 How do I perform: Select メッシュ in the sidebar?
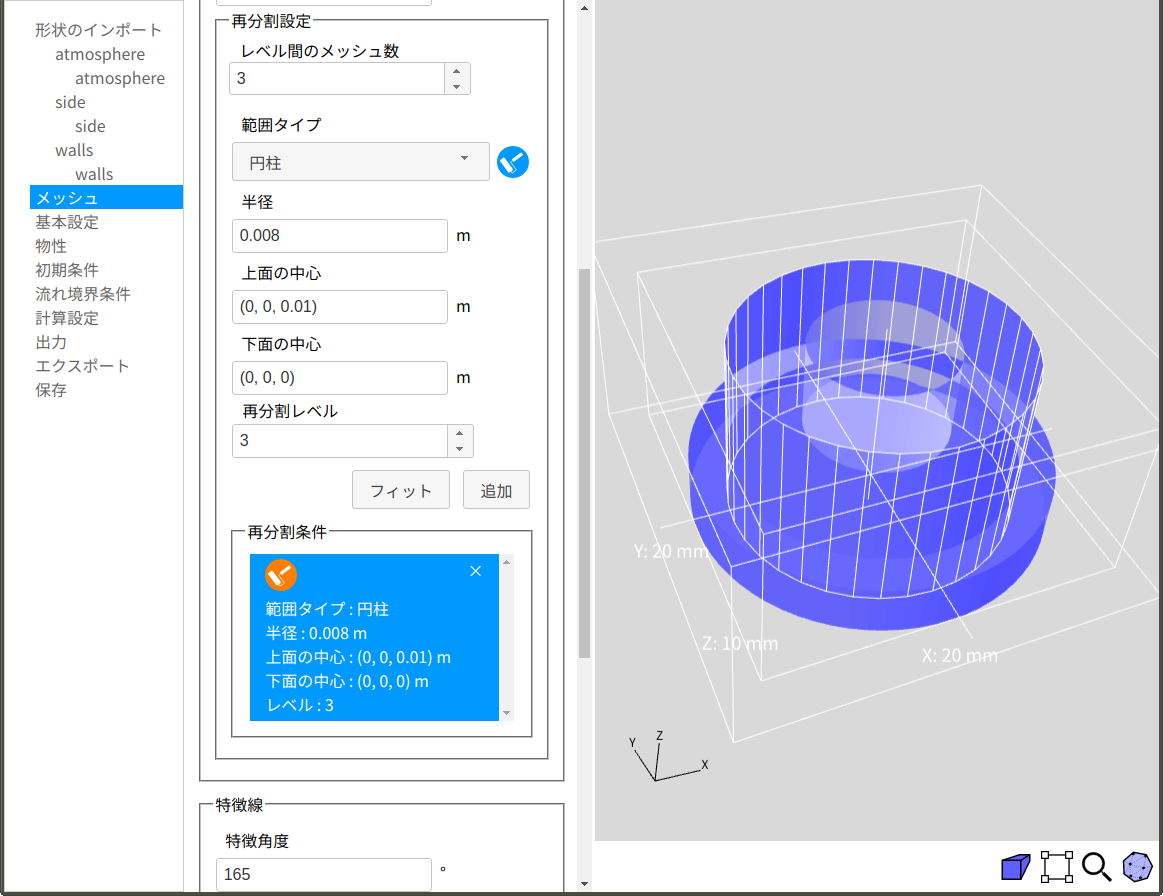[x=106, y=197]
